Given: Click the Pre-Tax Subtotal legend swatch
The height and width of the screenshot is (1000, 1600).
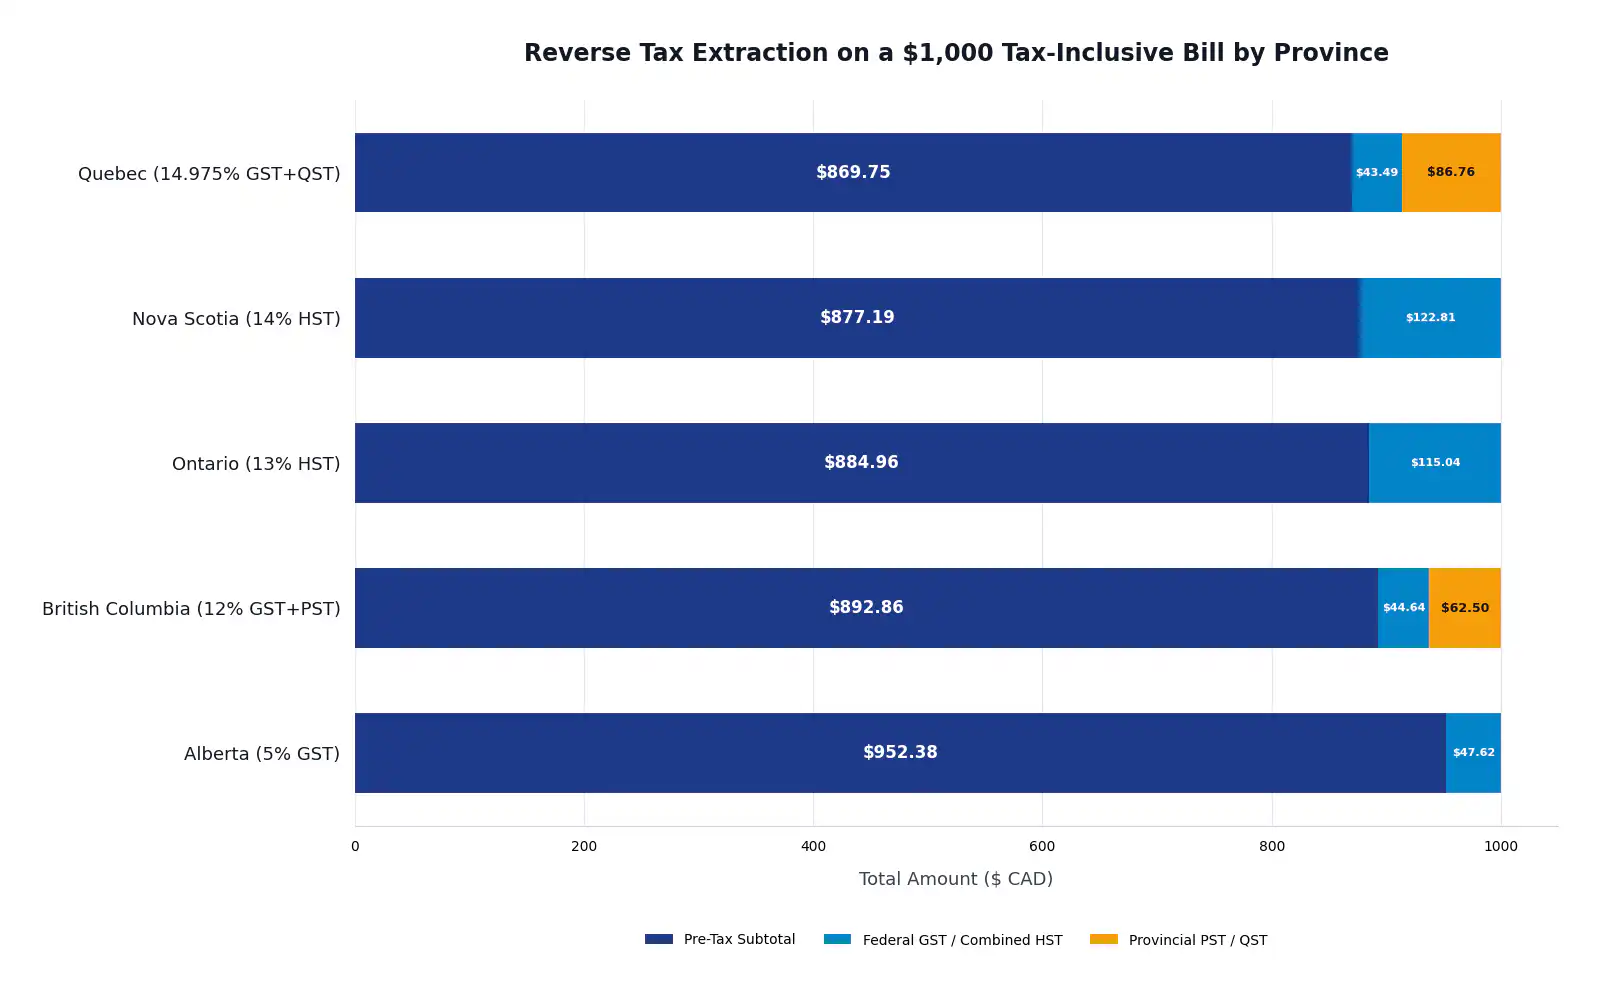Looking at the screenshot, I should [659, 939].
